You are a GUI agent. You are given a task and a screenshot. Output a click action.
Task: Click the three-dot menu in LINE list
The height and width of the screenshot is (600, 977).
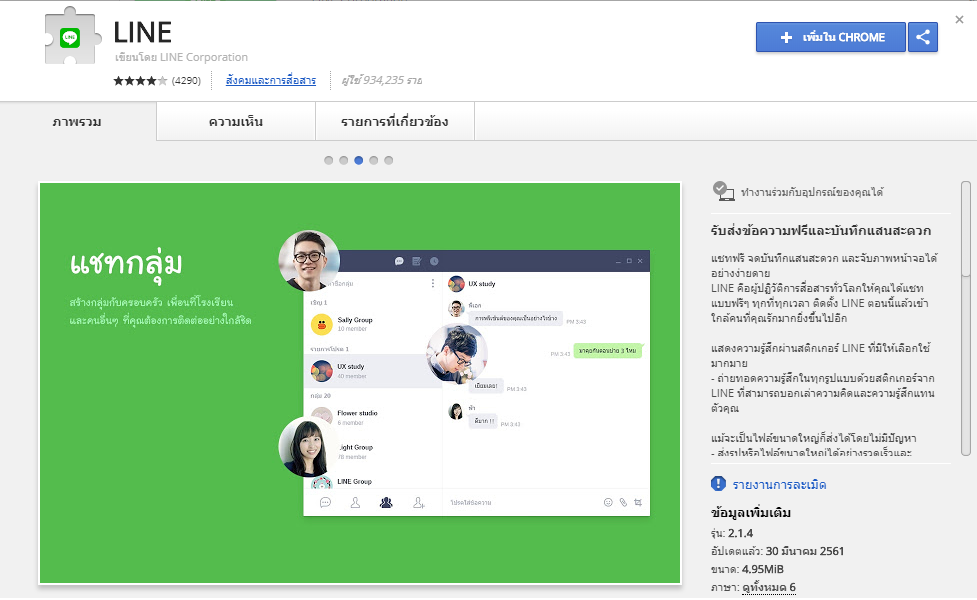click(433, 283)
